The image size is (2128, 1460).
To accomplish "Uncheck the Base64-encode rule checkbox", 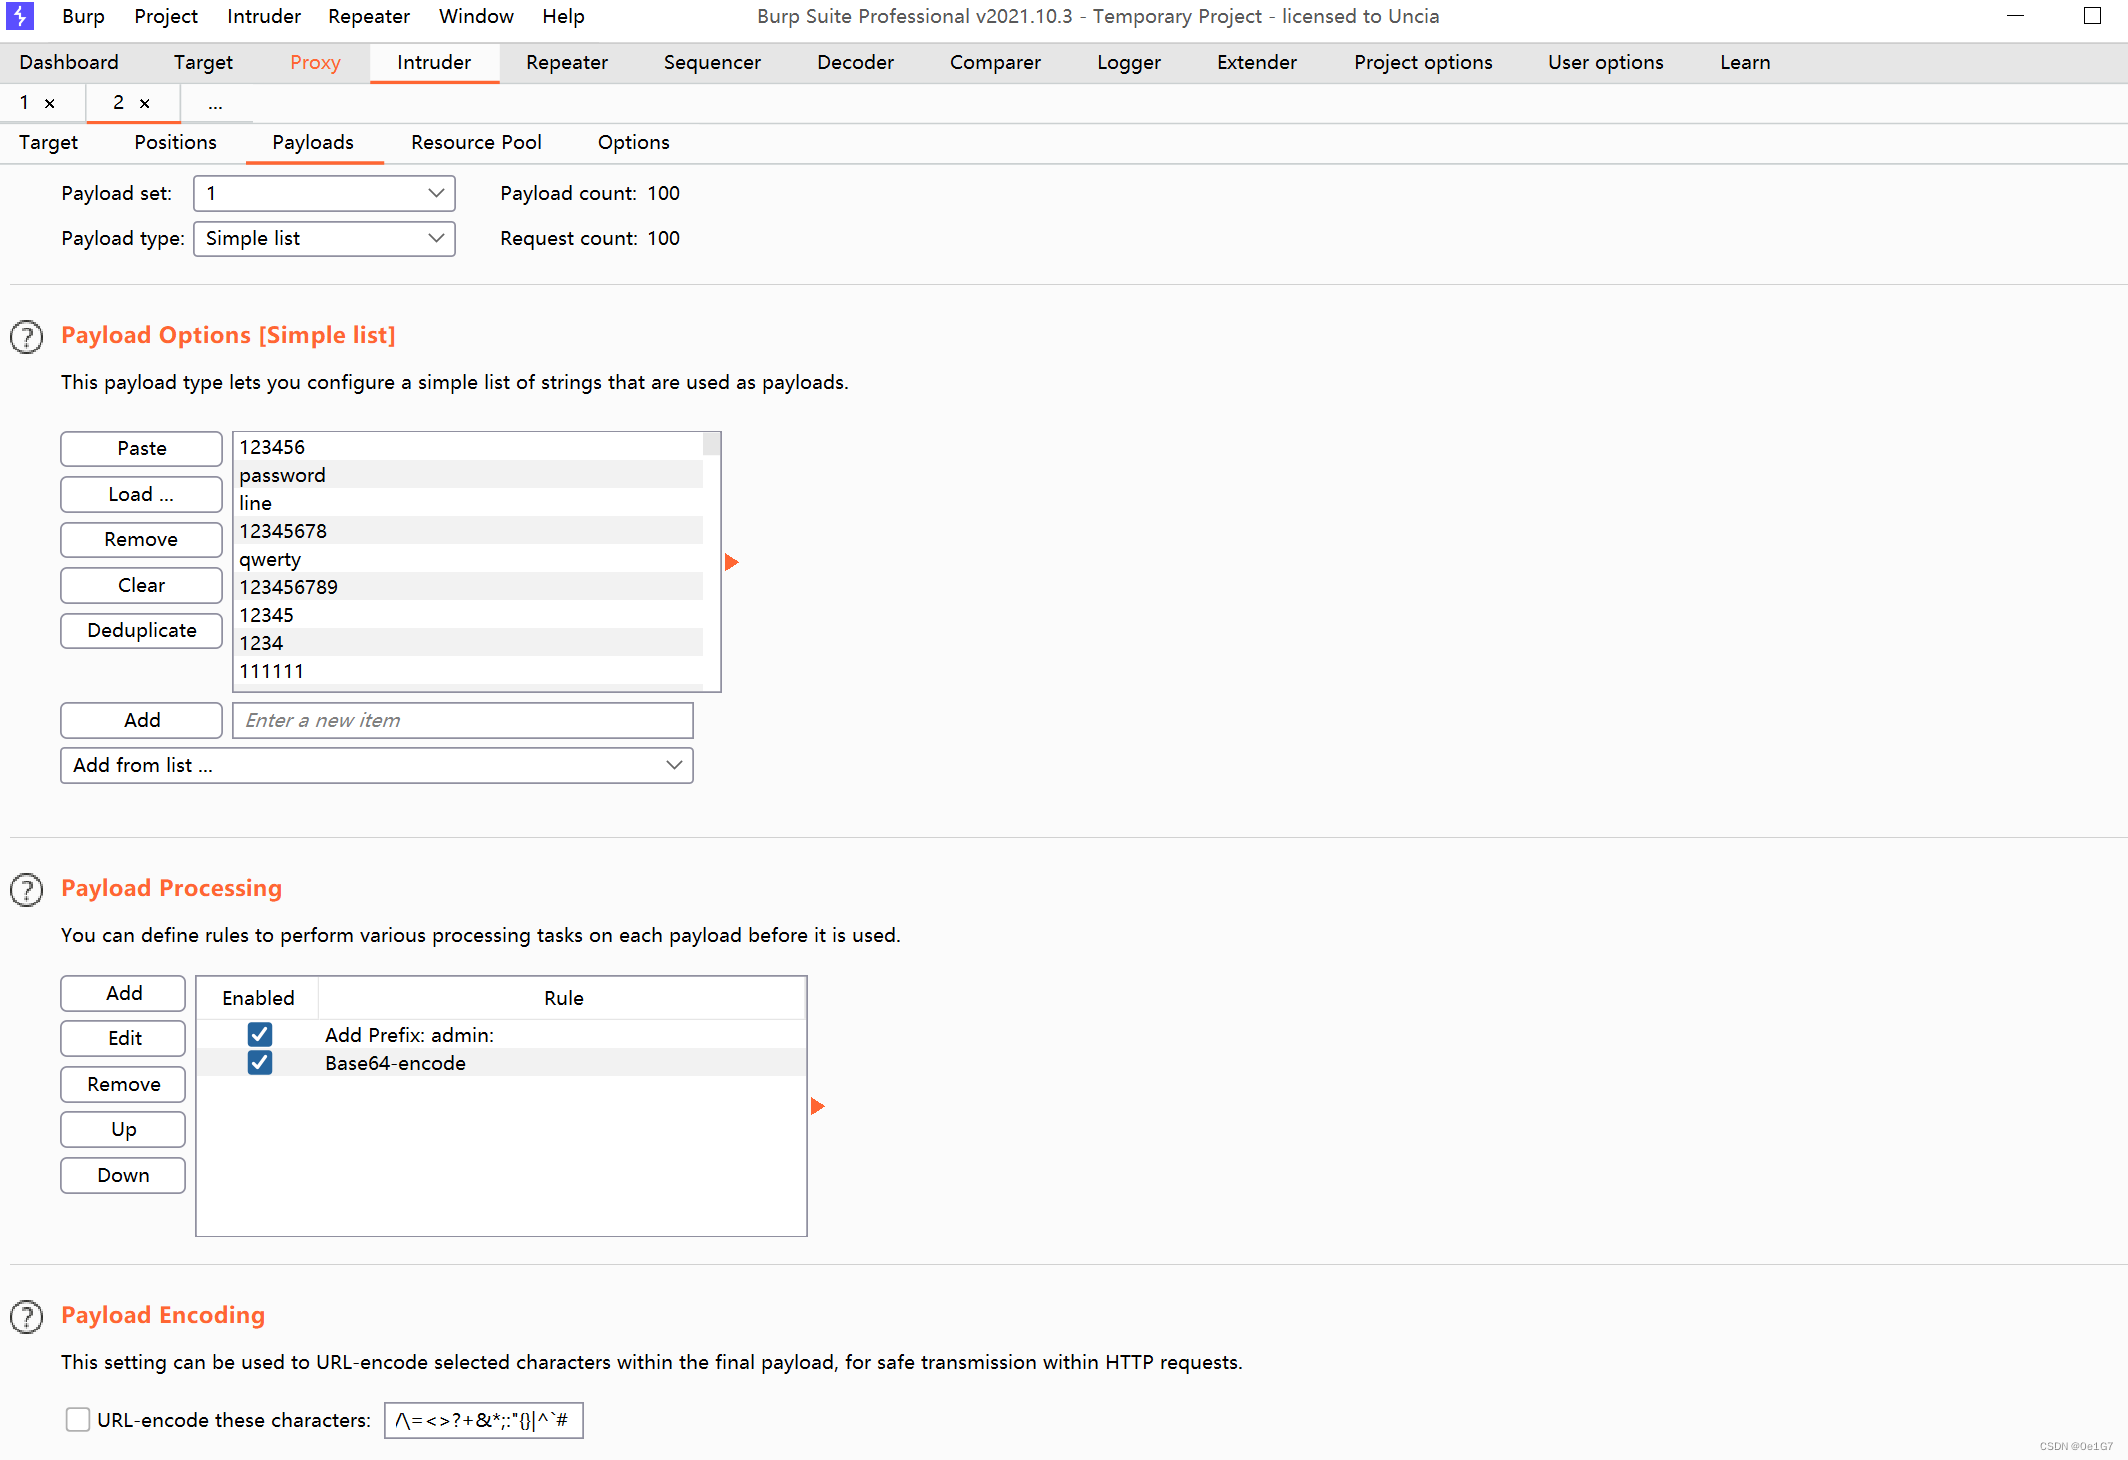I will (x=260, y=1062).
